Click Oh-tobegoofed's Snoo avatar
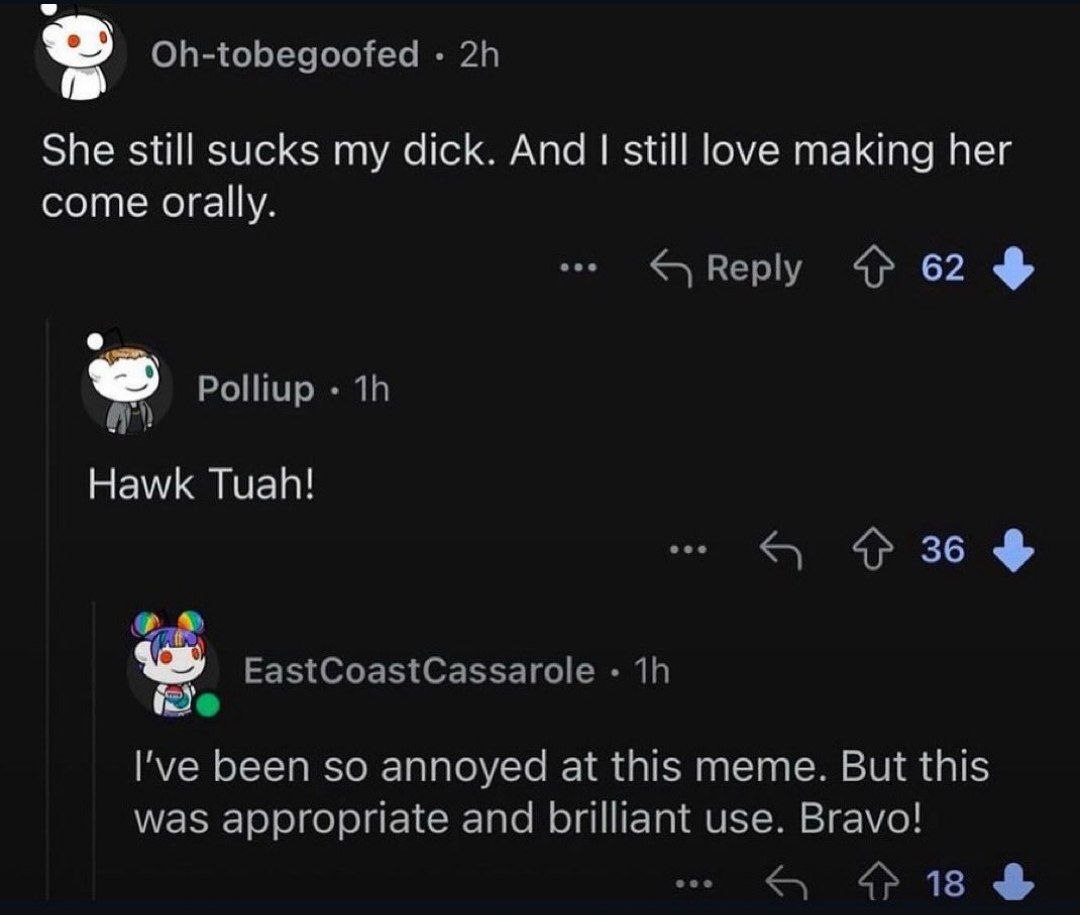Viewport: 1080px width, 915px height. click(80, 54)
